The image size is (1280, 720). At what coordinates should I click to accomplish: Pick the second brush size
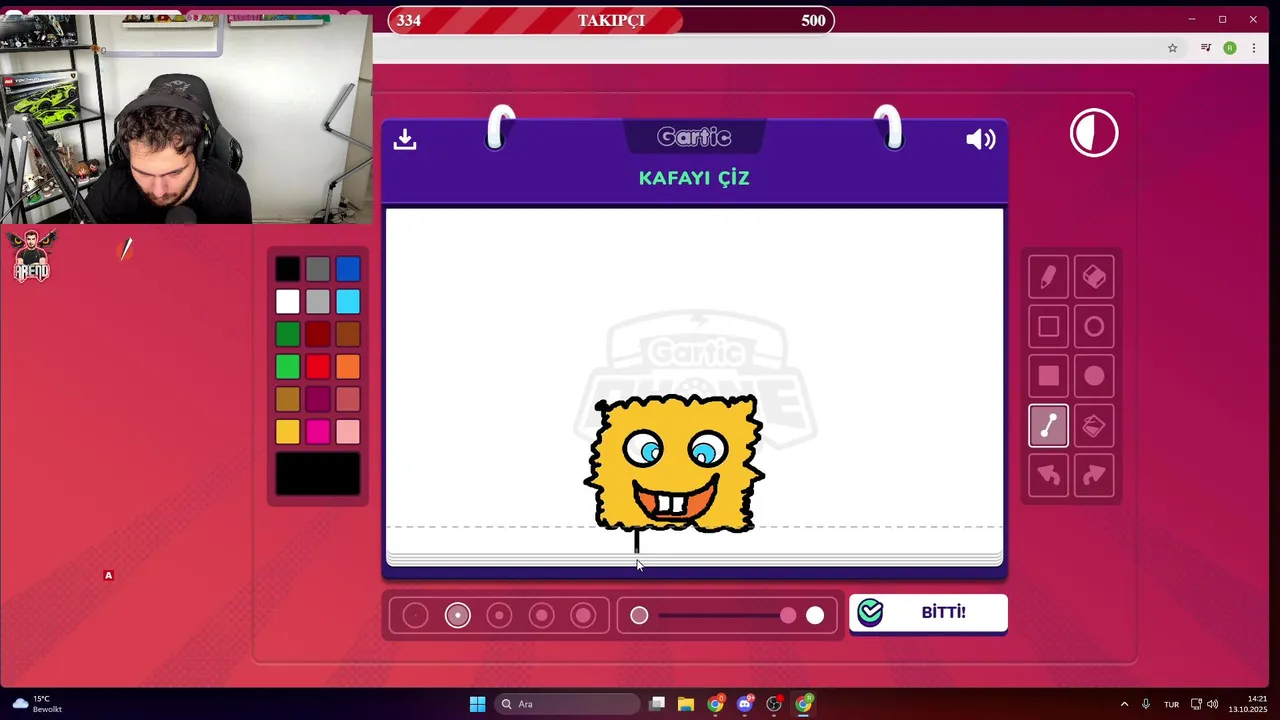coord(457,616)
